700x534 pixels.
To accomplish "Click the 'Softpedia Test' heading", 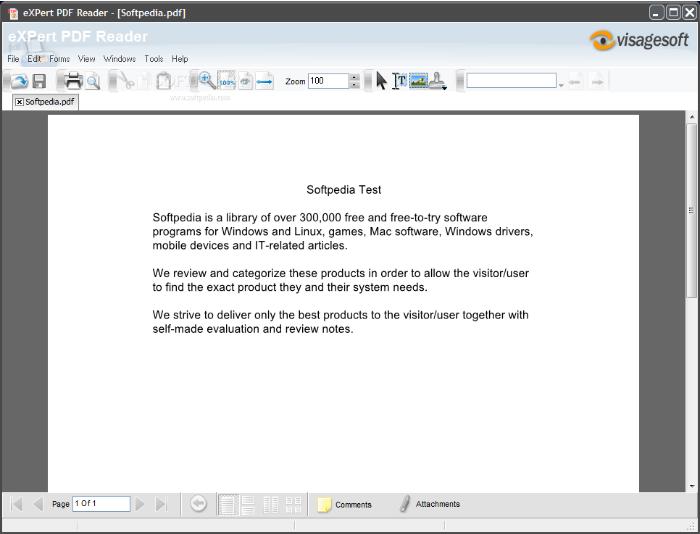I will pos(344,190).
